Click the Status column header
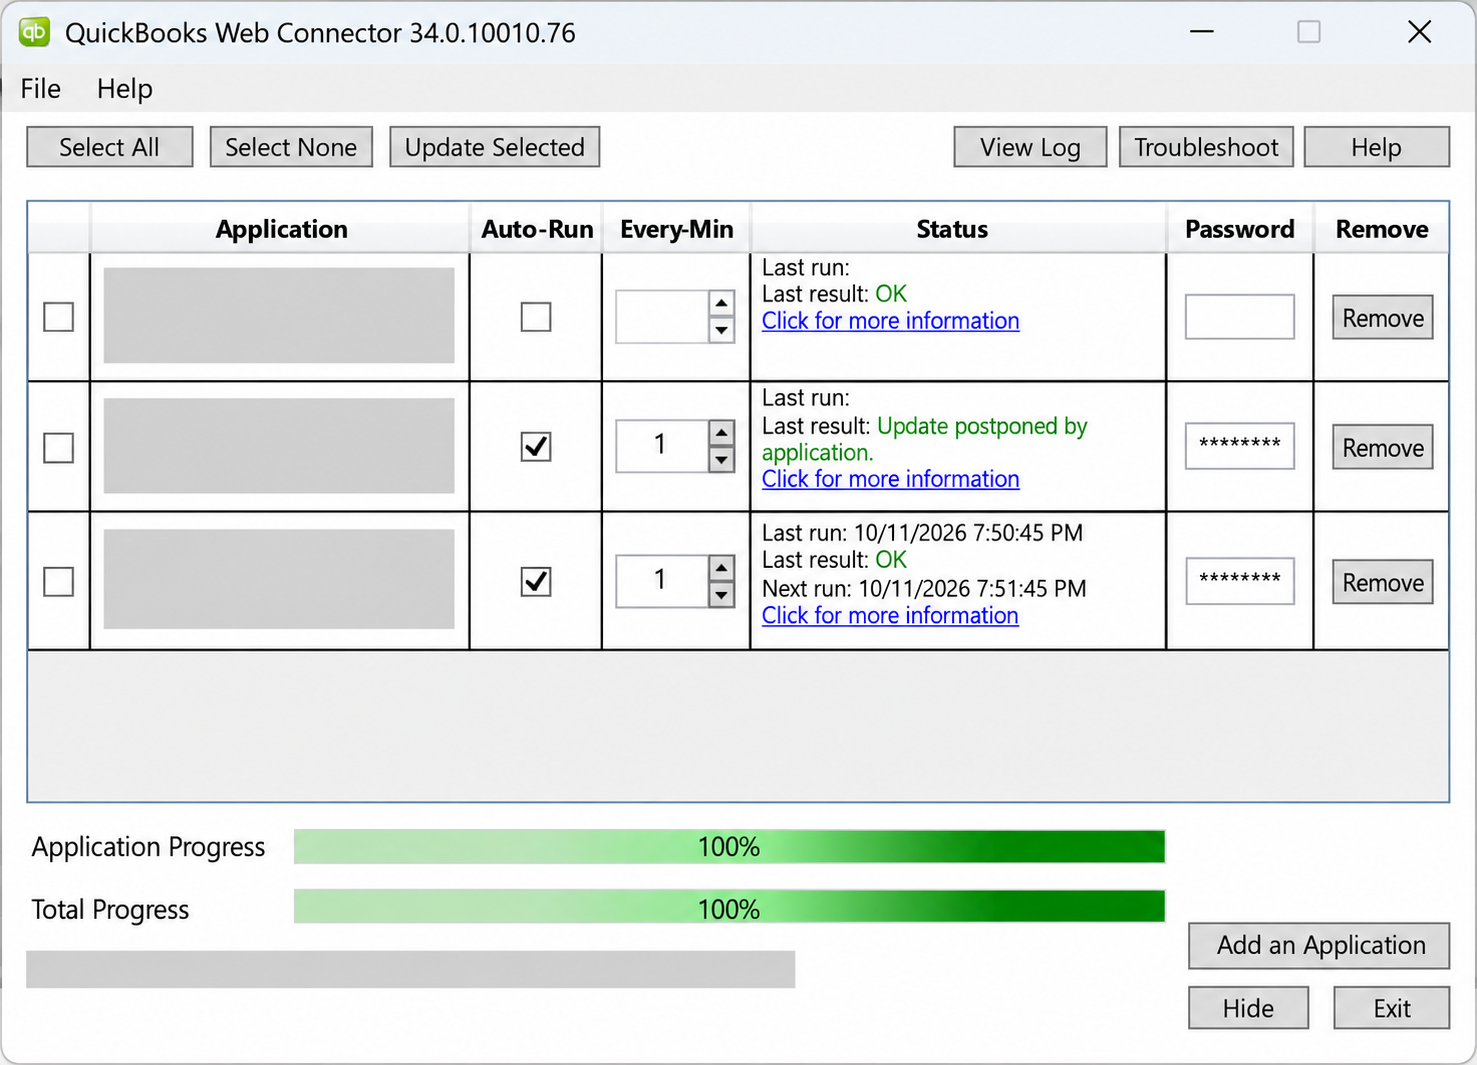Screen dimensions: 1477x1065 tap(958, 229)
